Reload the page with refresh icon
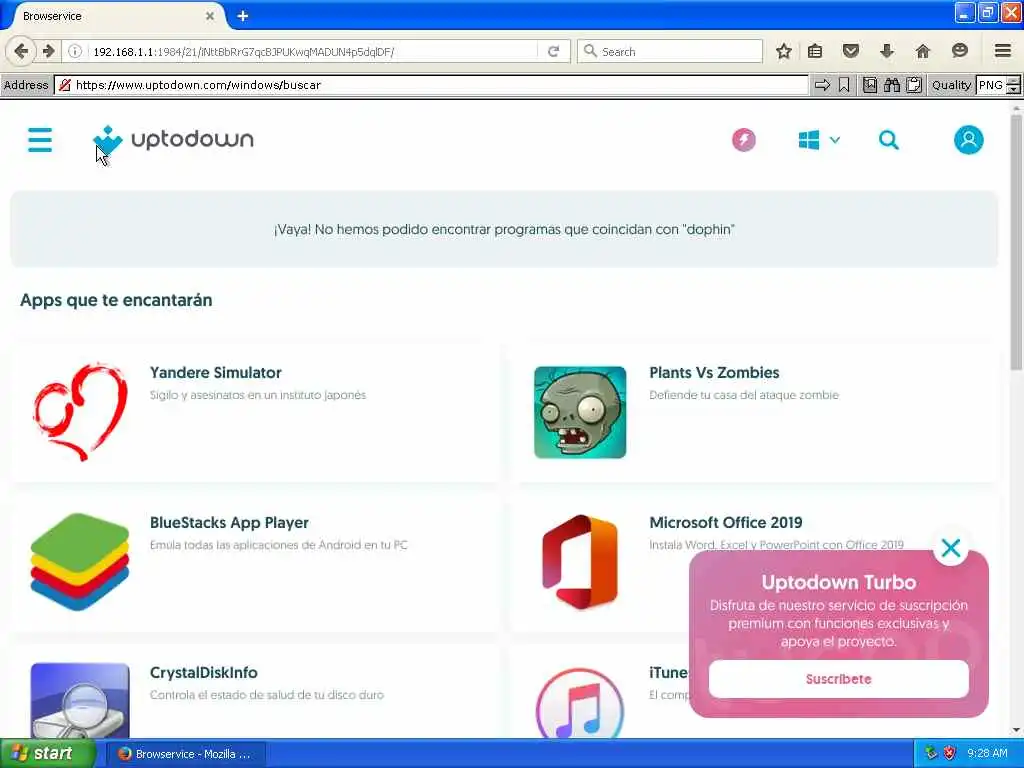The width and height of the screenshot is (1024, 768). click(554, 51)
